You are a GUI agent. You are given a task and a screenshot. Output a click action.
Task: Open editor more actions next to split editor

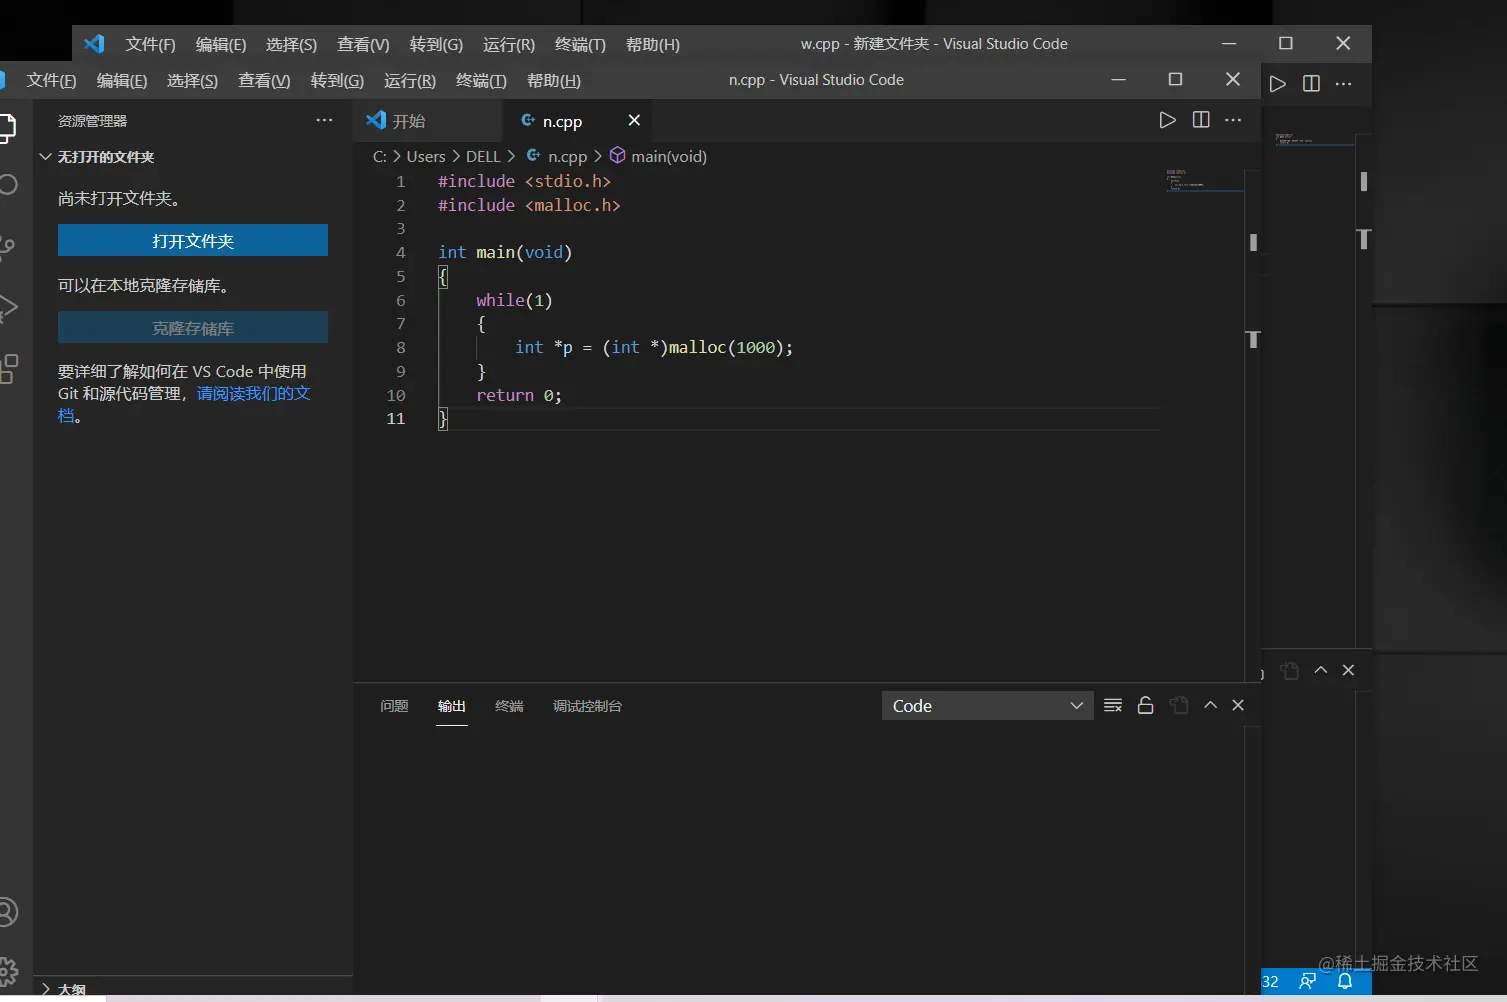pyautogui.click(x=1233, y=120)
